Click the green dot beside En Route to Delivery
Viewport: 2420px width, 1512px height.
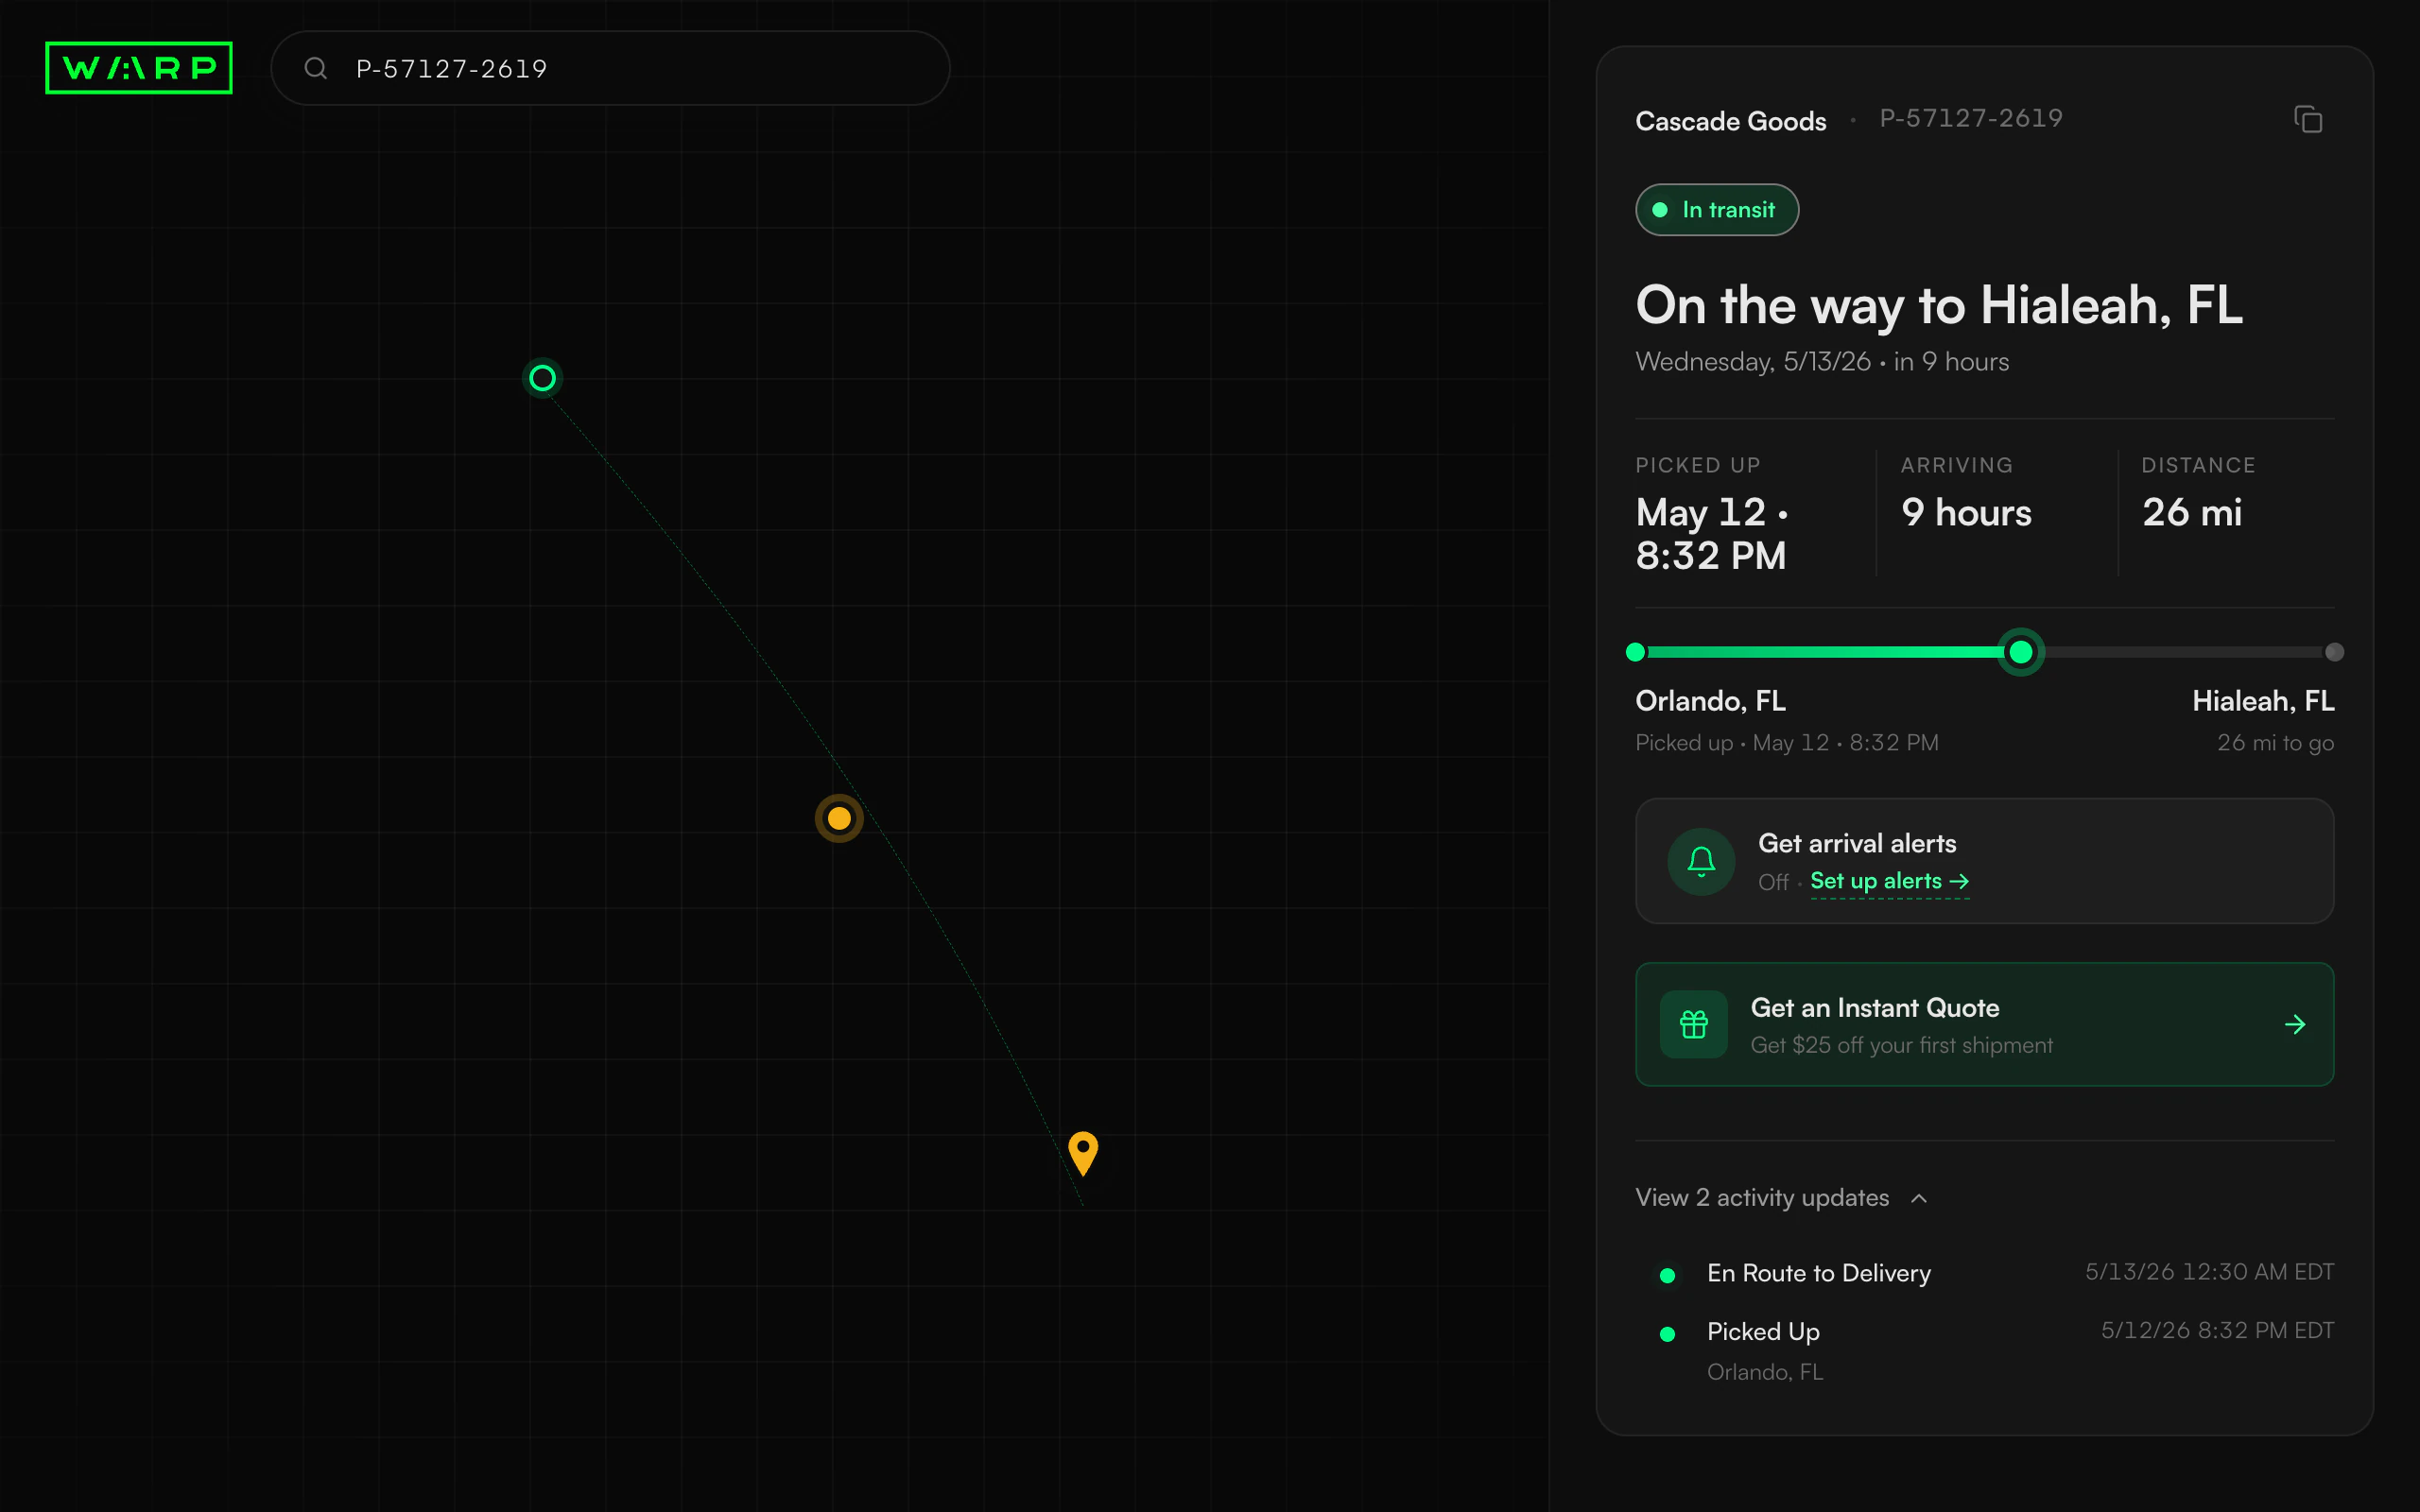1667,1275
